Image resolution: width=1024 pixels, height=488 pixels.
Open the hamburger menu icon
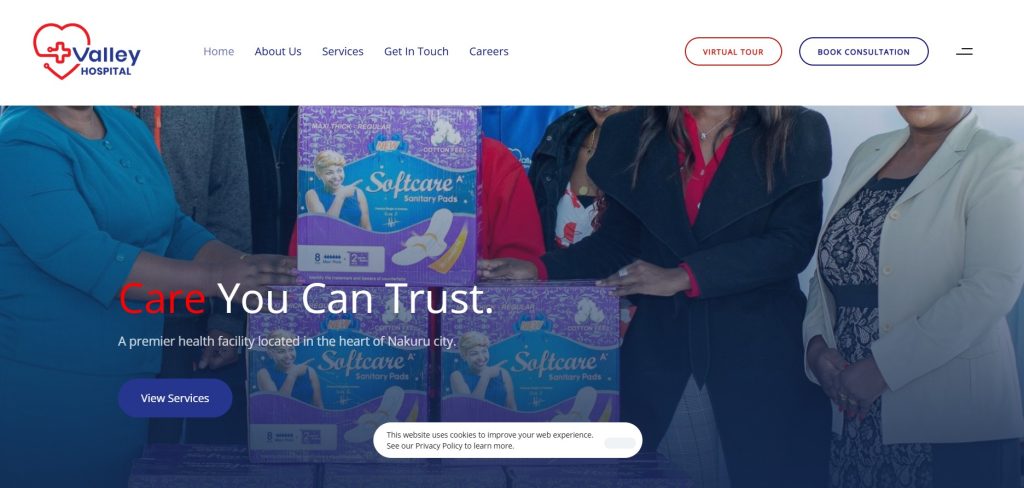pos(964,52)
